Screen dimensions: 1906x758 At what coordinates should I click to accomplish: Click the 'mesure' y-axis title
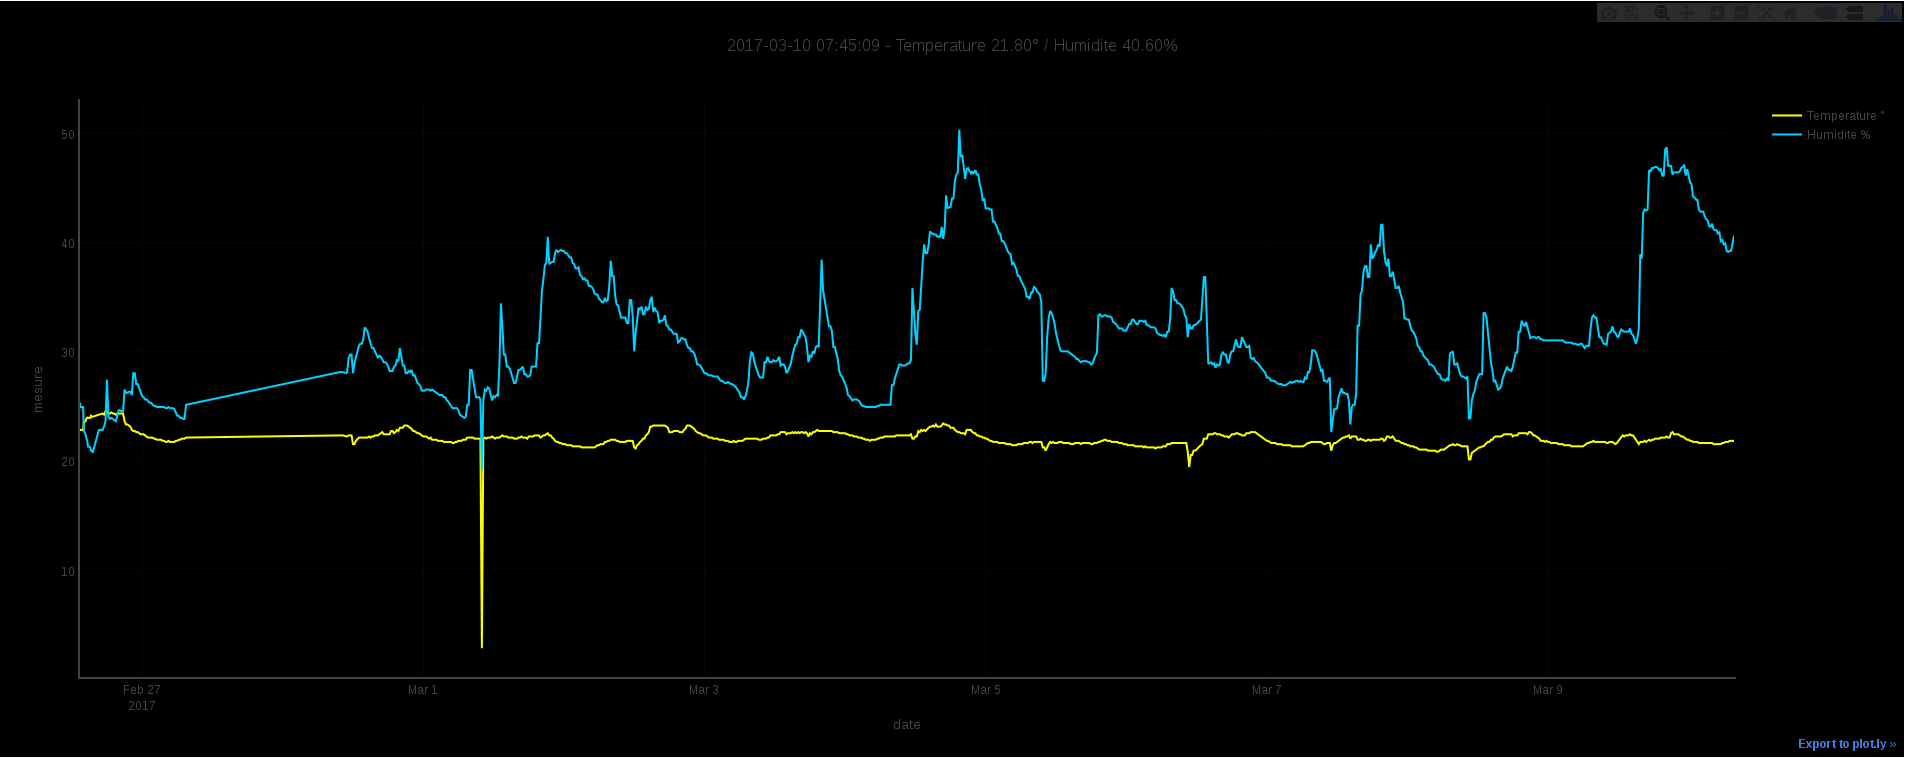coord(38,389)
